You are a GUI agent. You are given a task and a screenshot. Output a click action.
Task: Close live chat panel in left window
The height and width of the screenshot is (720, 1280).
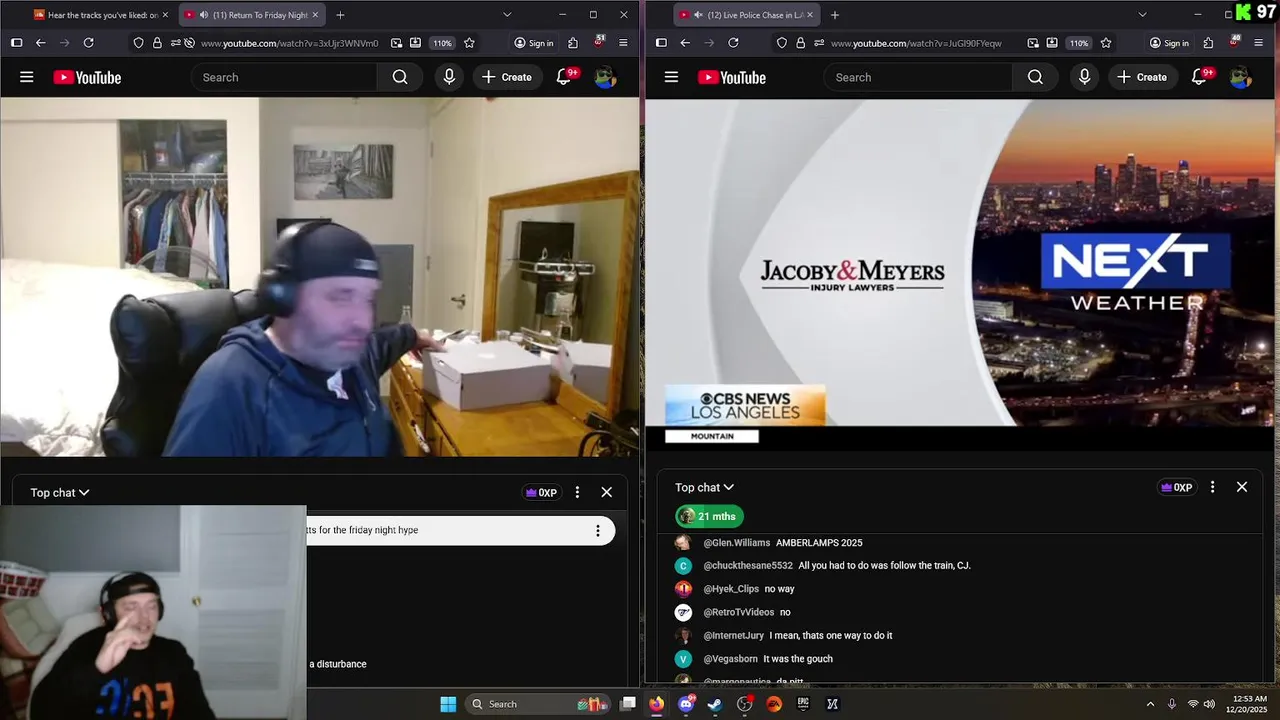tap(606, 492)
